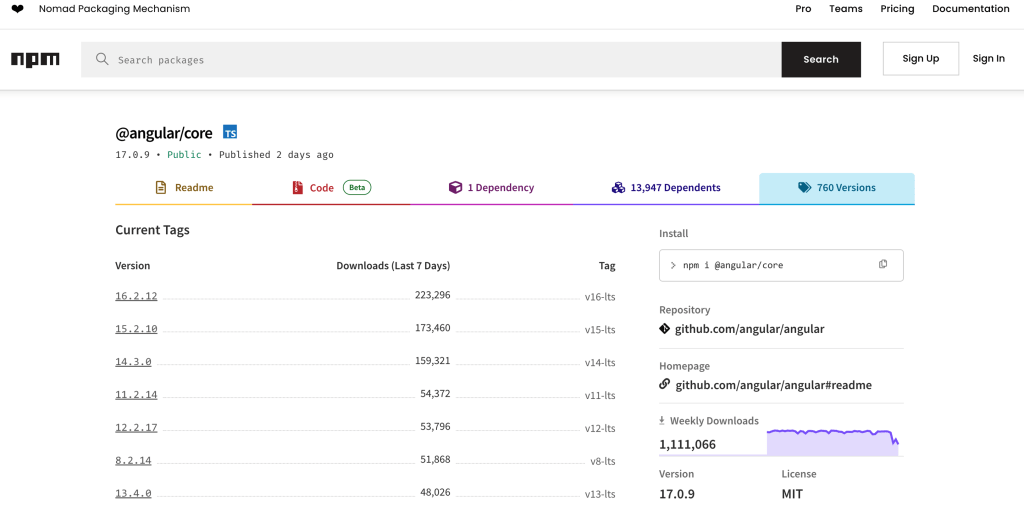Select the 760 Versions tab
Image resolution: width=1024 pixels, height=506 pixels.
coord(837,188)
